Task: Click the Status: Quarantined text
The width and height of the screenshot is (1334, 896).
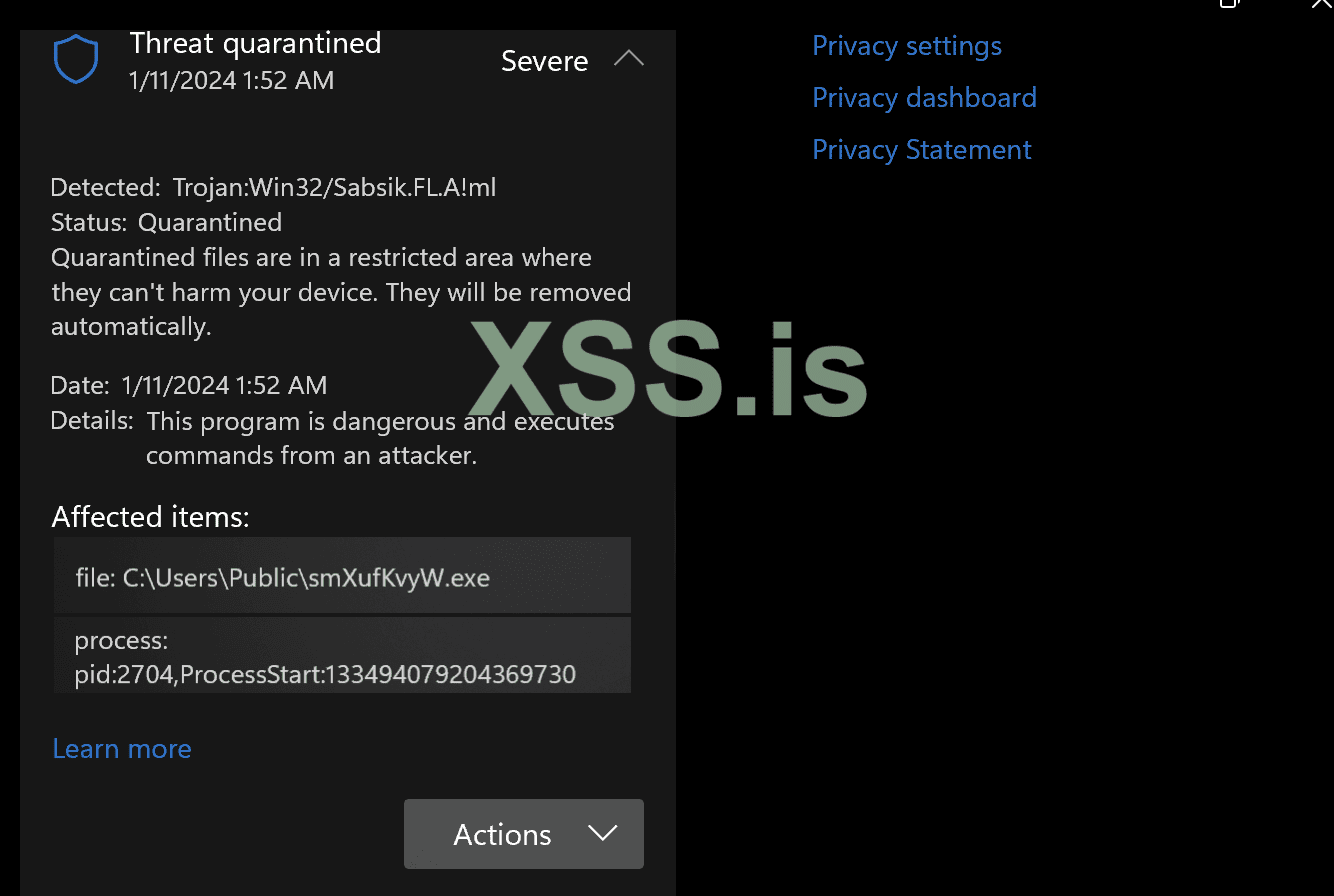Action: coord(166,222)
